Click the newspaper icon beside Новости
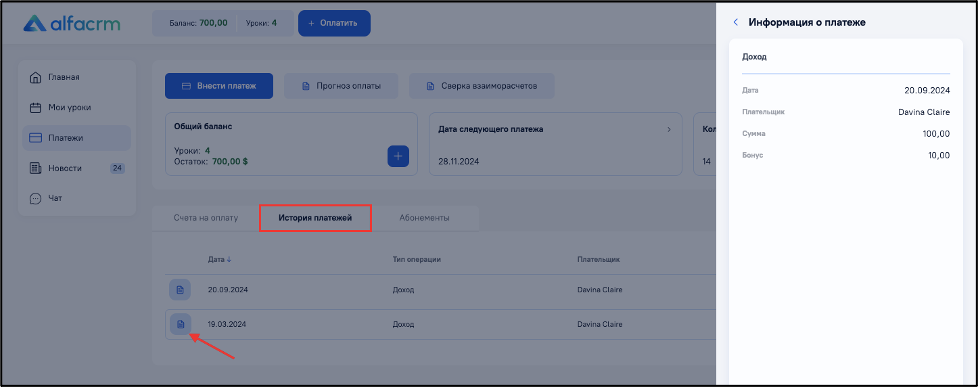979x387 pixels. [x=35, y=168]
